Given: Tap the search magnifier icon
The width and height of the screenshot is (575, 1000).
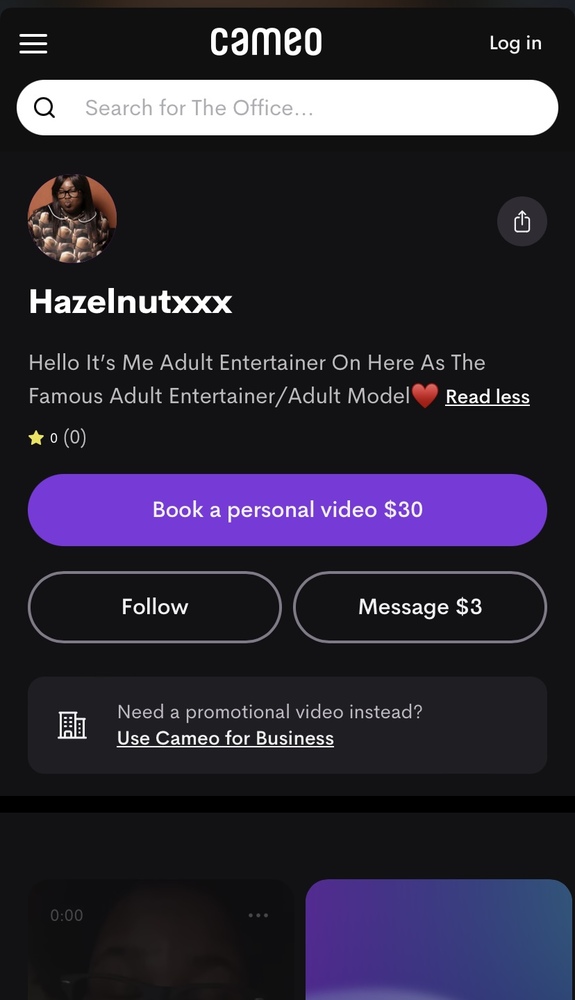Looking at the screenshot, I should 44,108.
